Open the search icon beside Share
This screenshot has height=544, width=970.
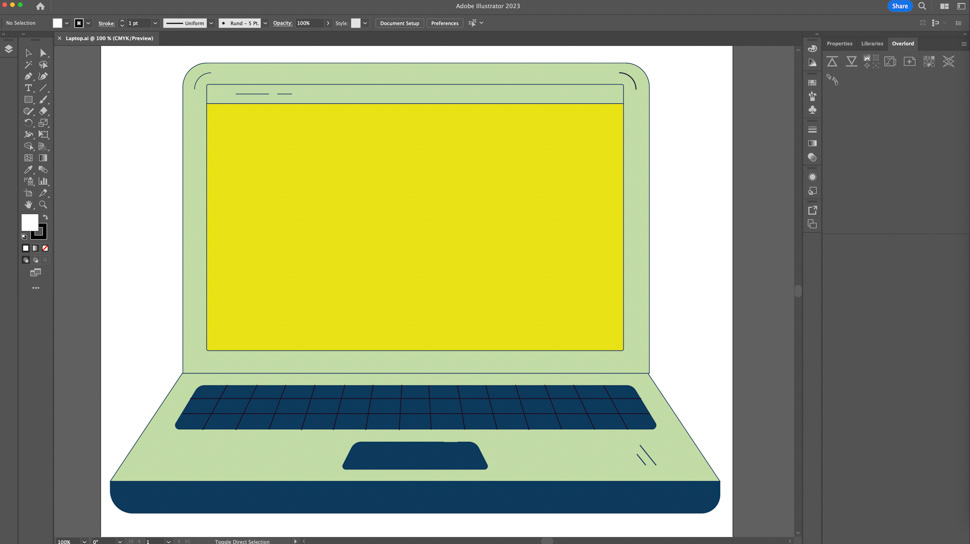(x=922, y=6)
